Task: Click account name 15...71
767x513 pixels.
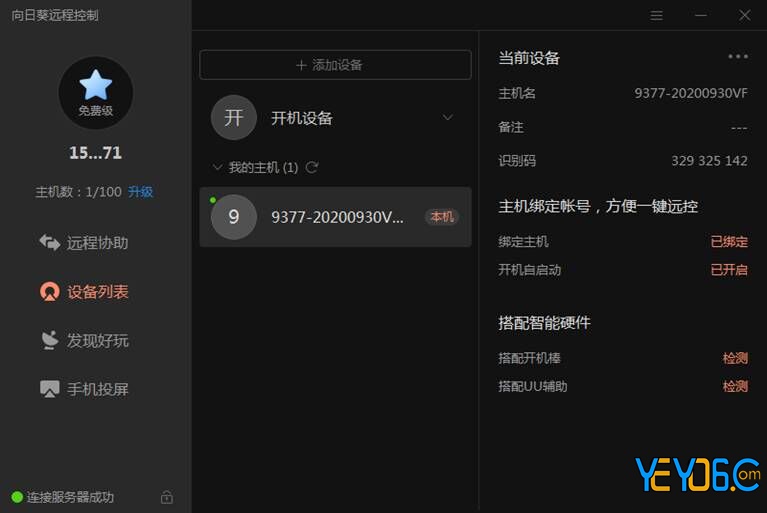Action: point(95,153)
